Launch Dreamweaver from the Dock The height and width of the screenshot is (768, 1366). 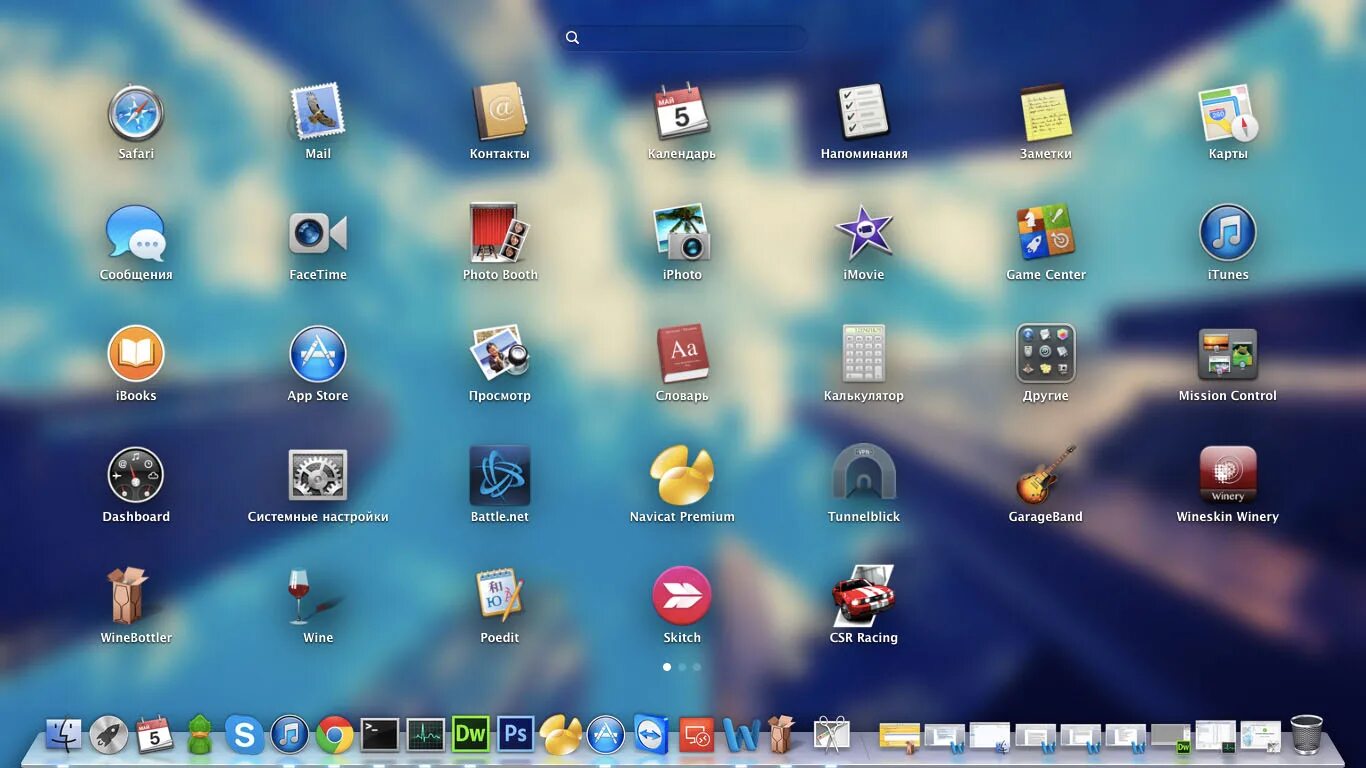(x=470, y=734)
